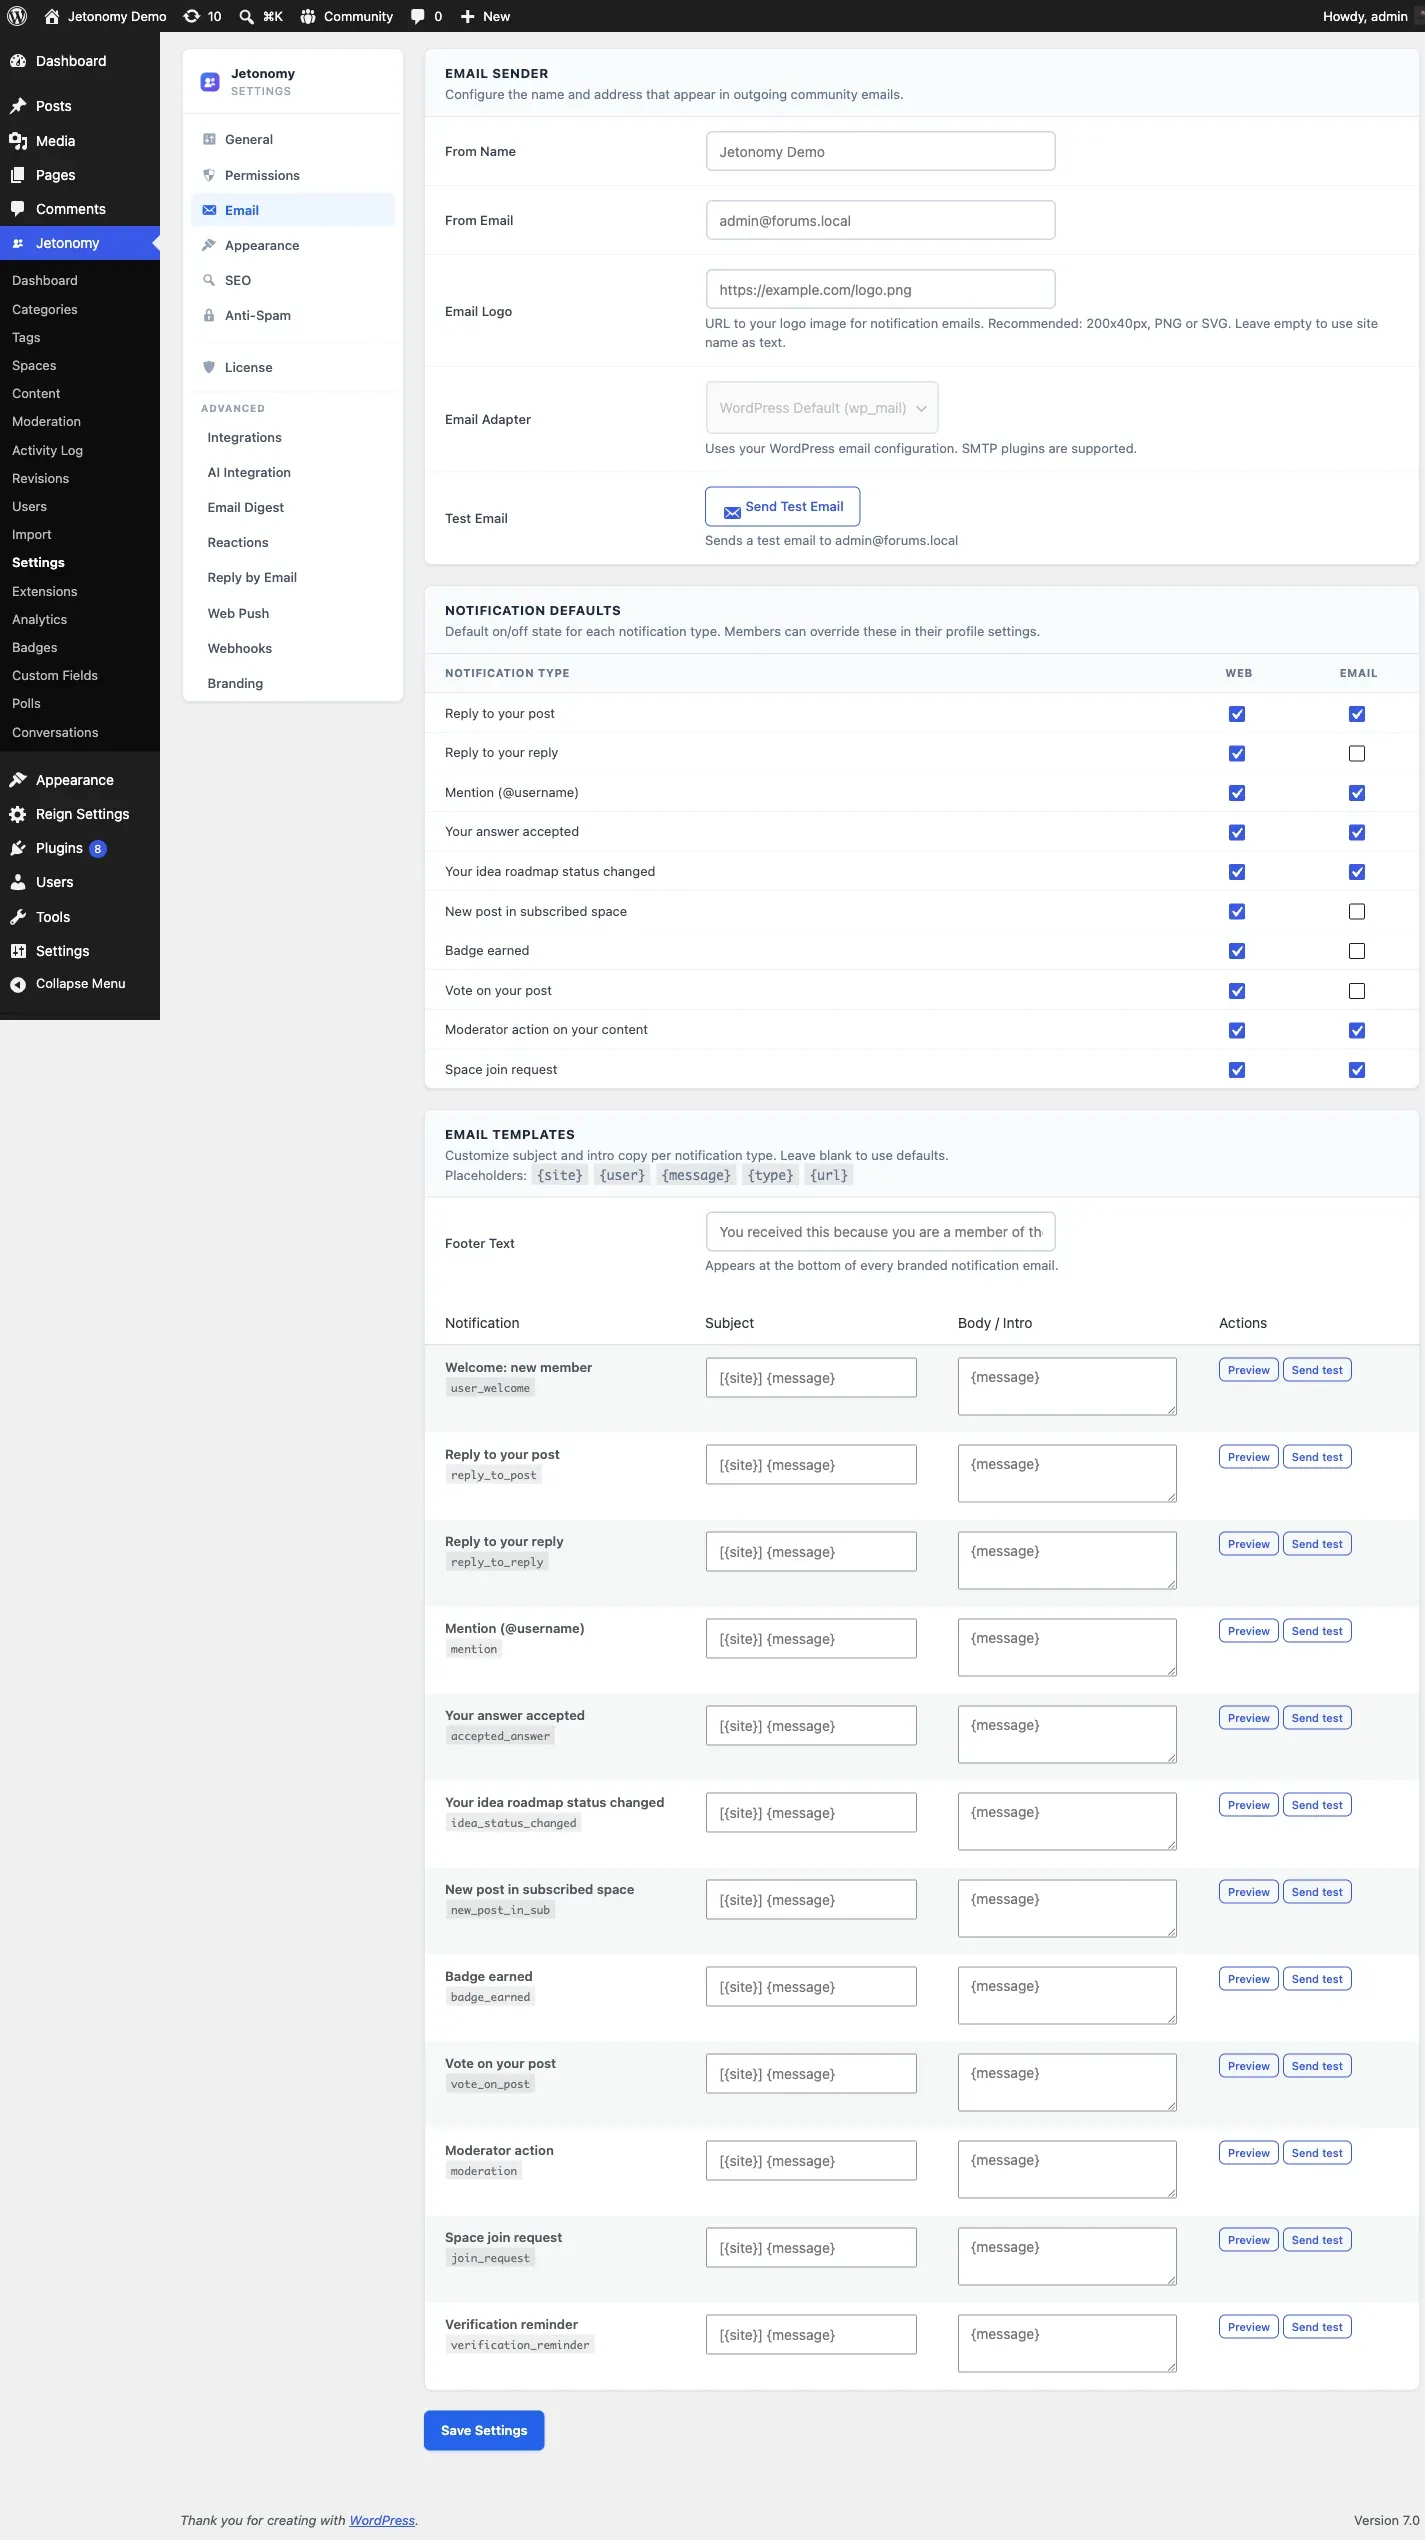This screenshot has width=1425, height=2540.
Task: Click the WordPress footer link
Action: pyautogui.click(x=382, y=2520)
